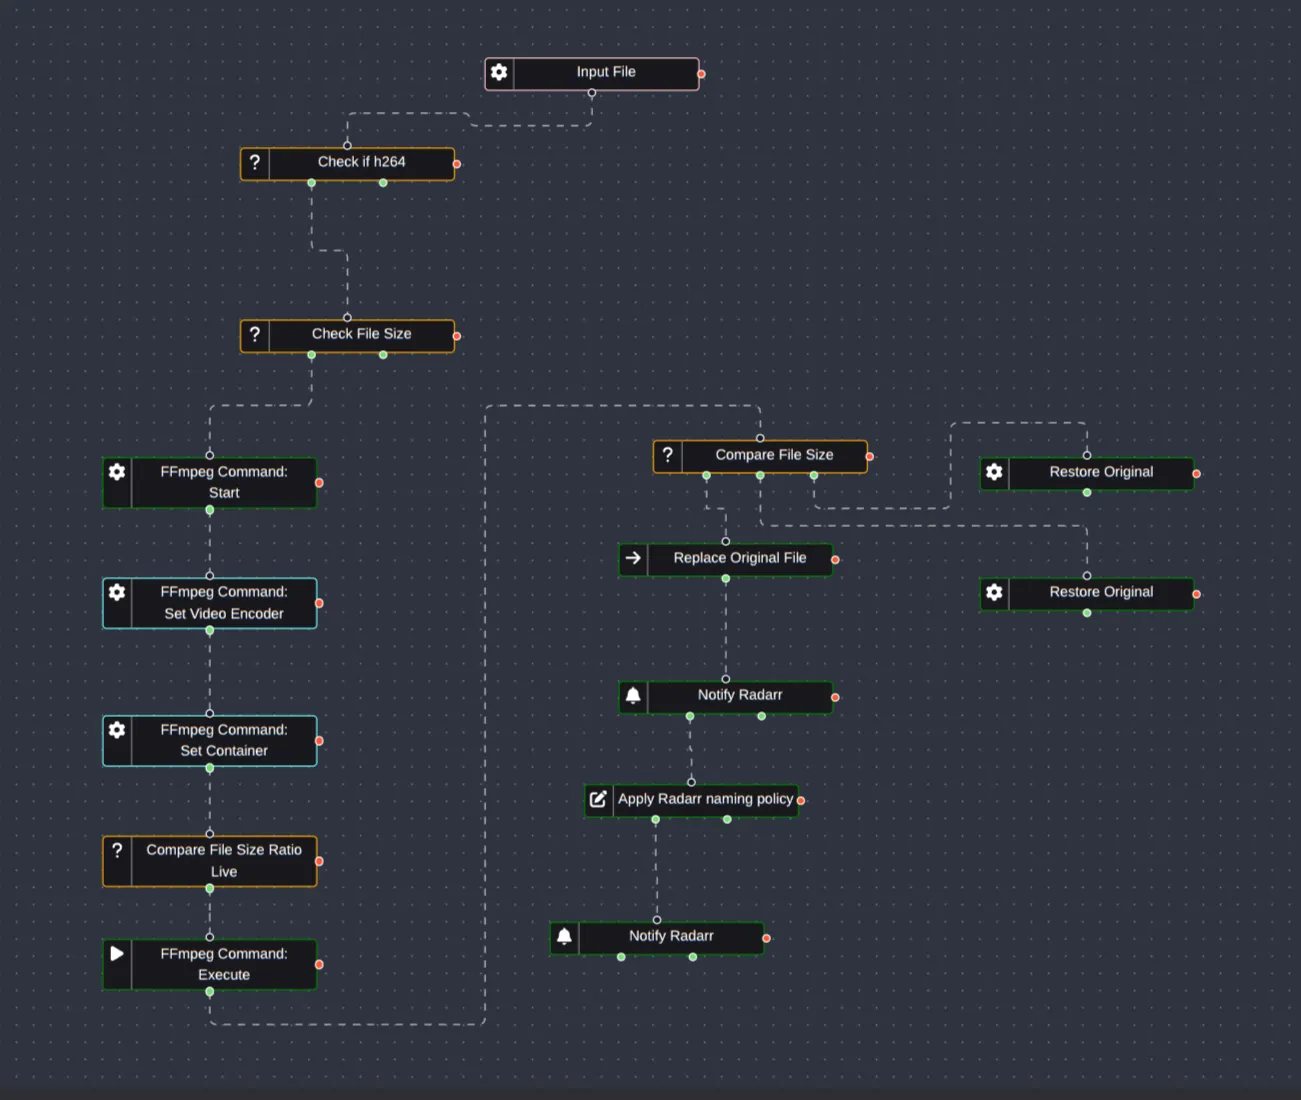Screen dimensions: 1301x1100
Task: Select the "Compare File Size" label near Restore Original
Action: point(774,455)
